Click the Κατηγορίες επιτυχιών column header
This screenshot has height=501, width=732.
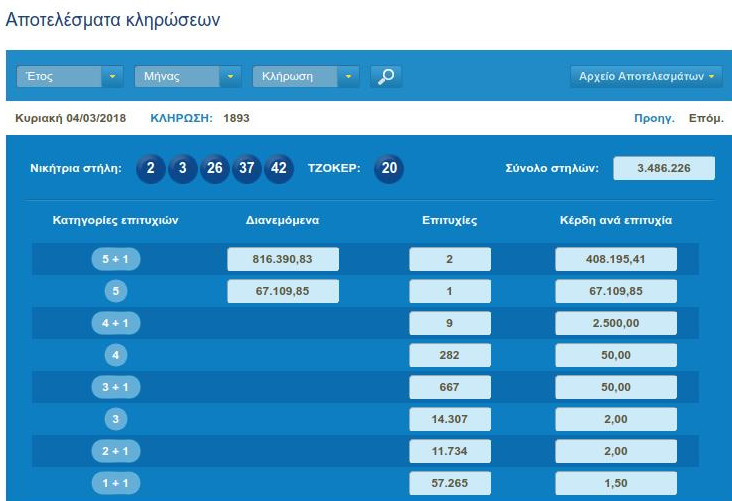pos(115,220)
